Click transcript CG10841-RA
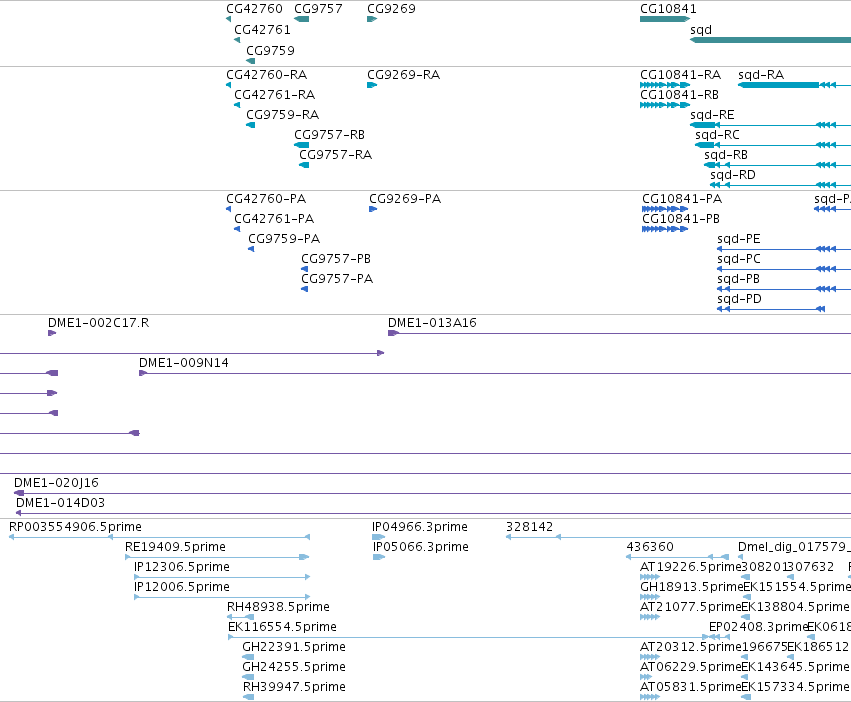 (680, 74)
